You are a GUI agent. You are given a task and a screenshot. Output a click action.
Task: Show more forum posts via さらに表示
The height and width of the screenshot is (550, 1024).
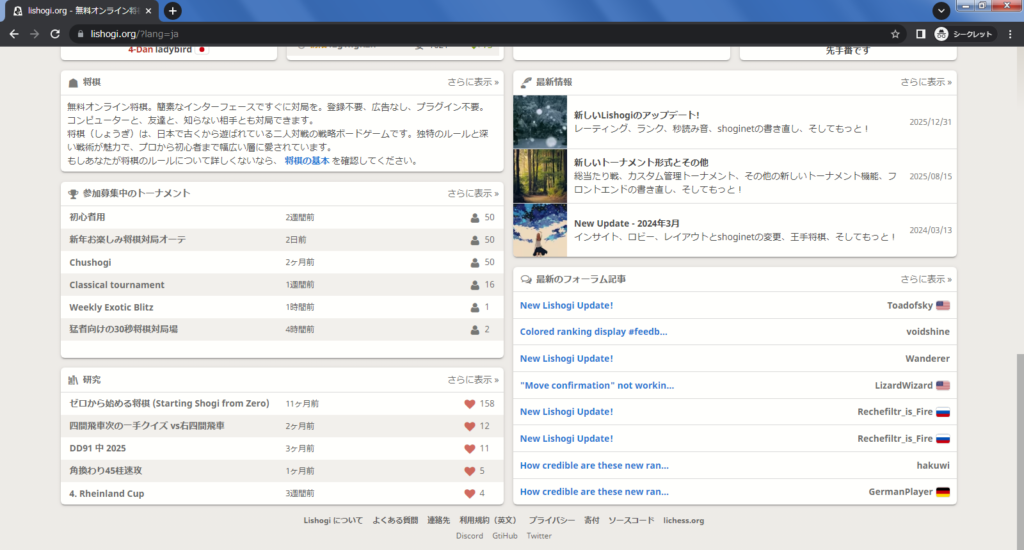click(926, 279)
